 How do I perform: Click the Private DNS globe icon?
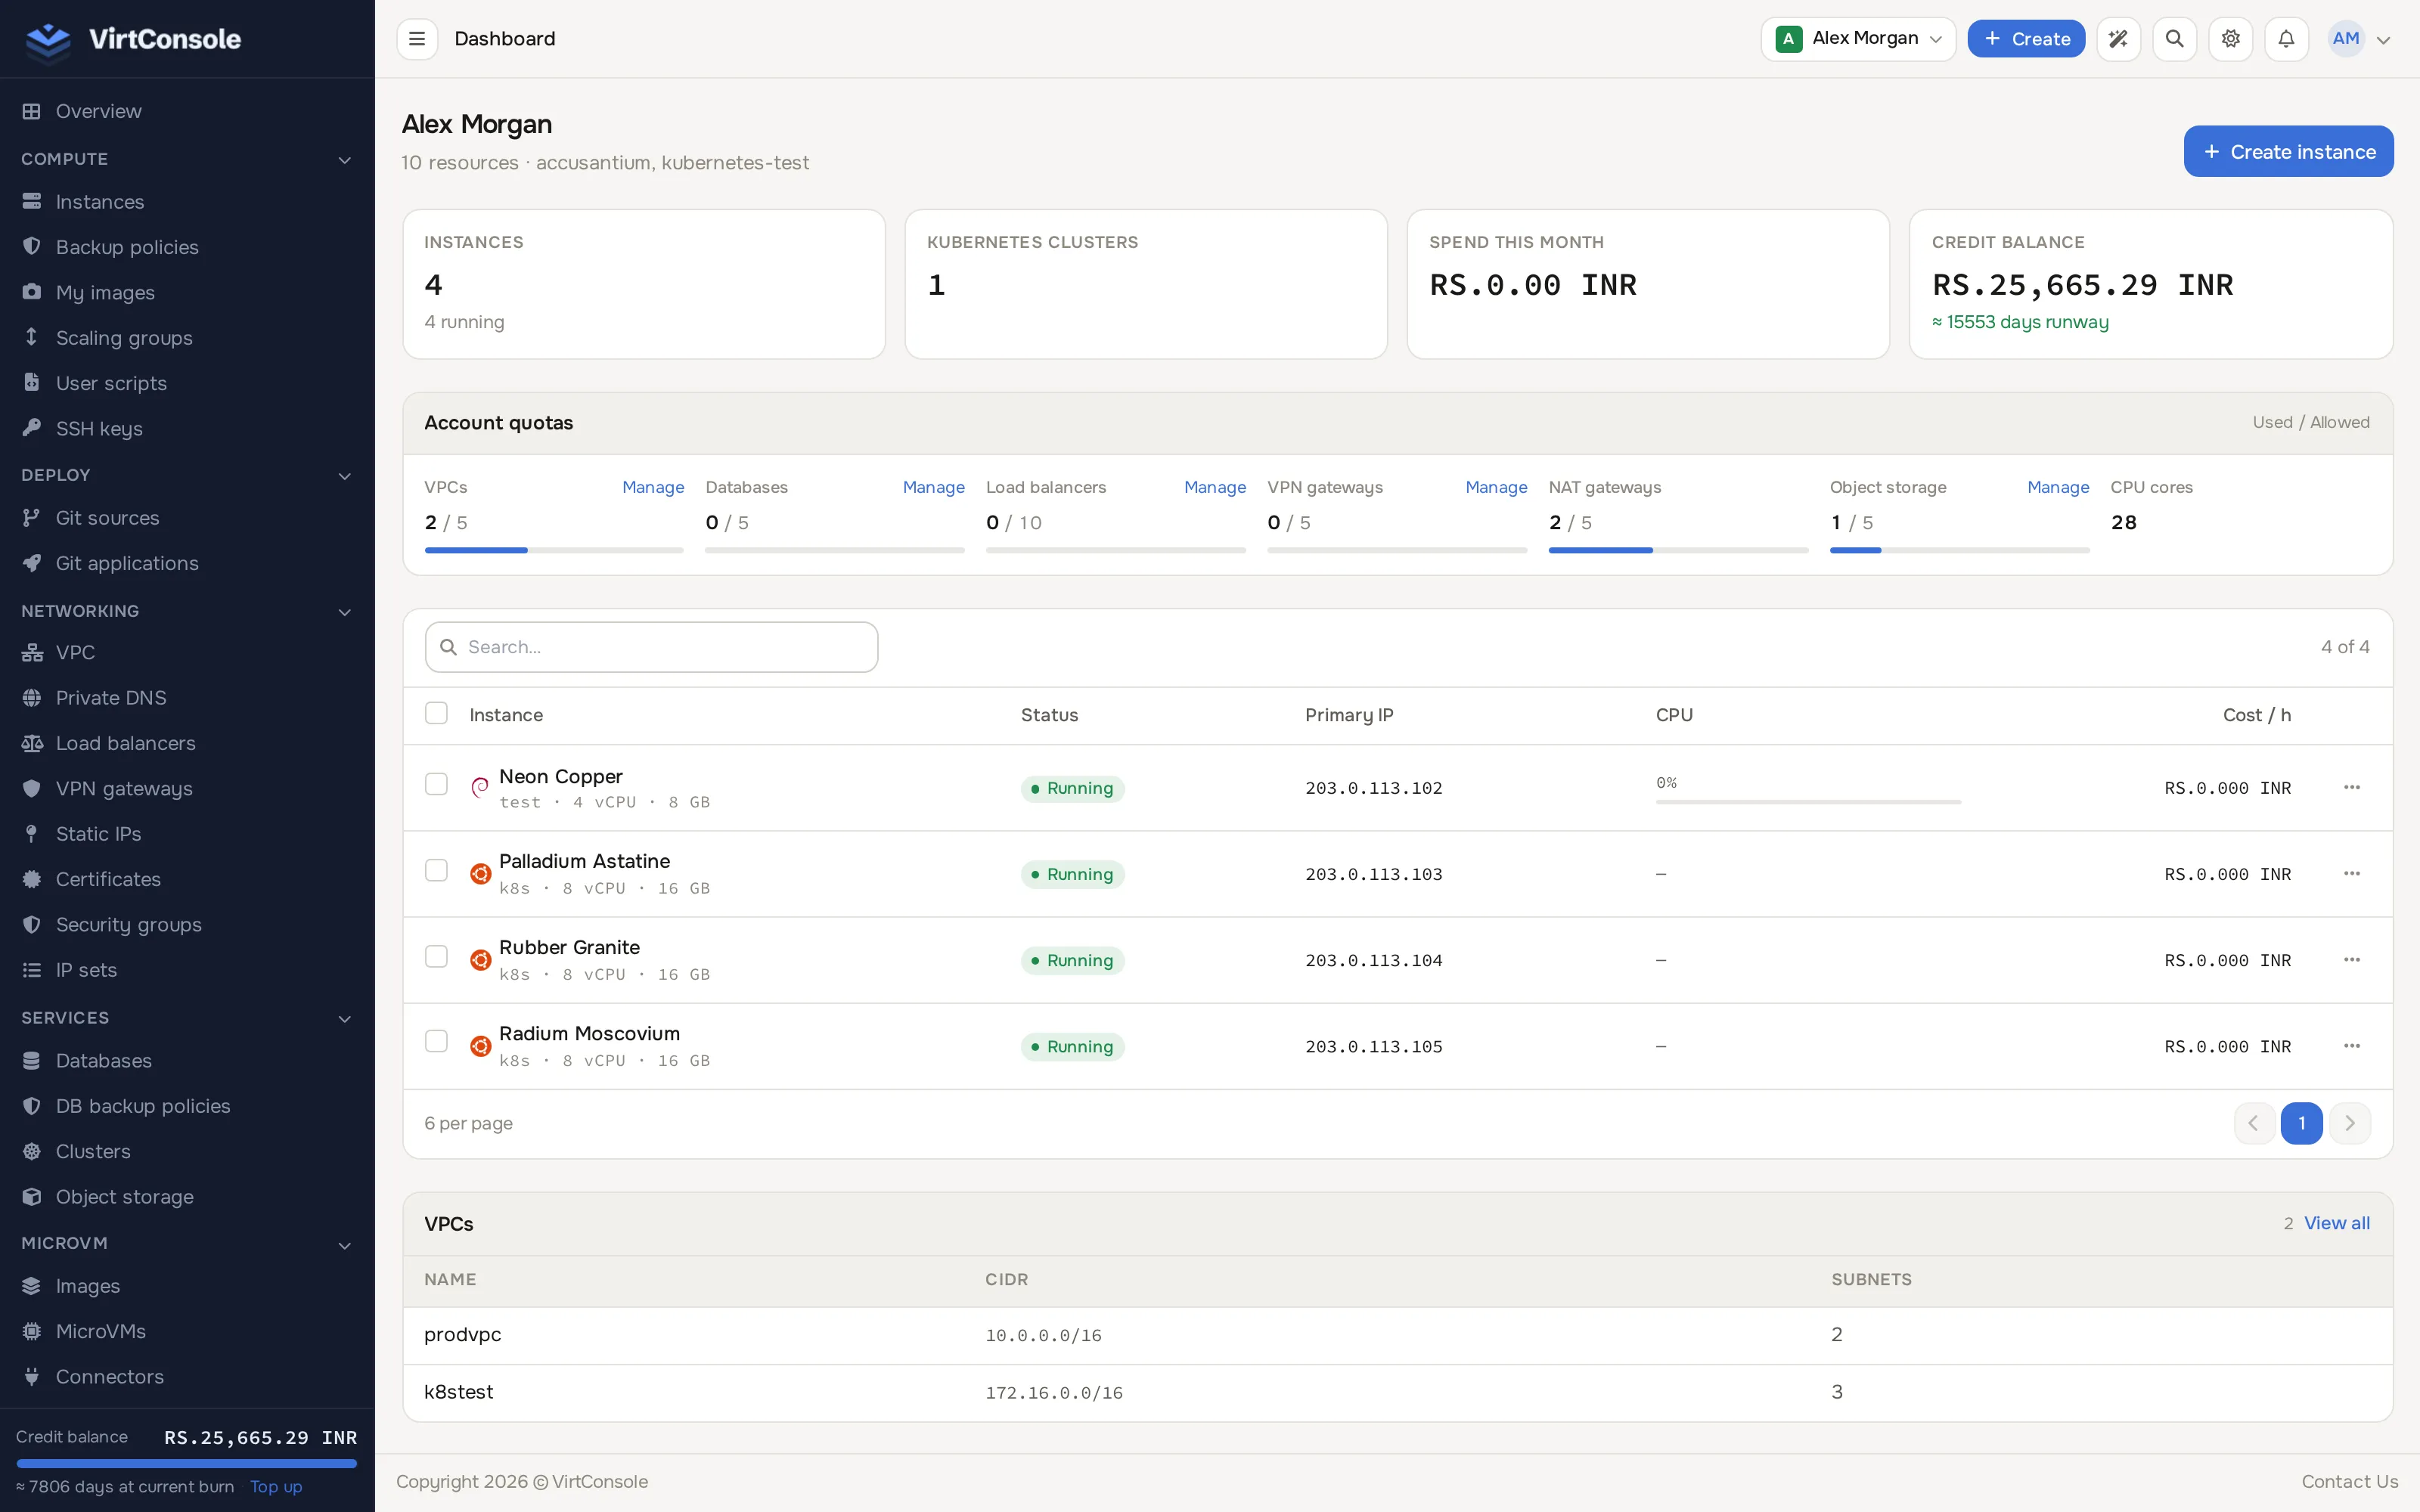(x=32, y=698)
